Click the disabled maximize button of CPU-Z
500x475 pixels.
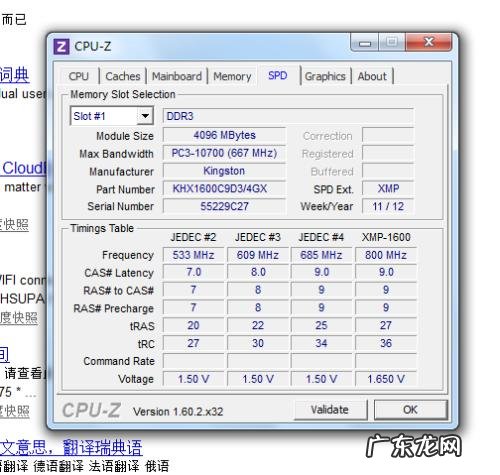point(392,42)
